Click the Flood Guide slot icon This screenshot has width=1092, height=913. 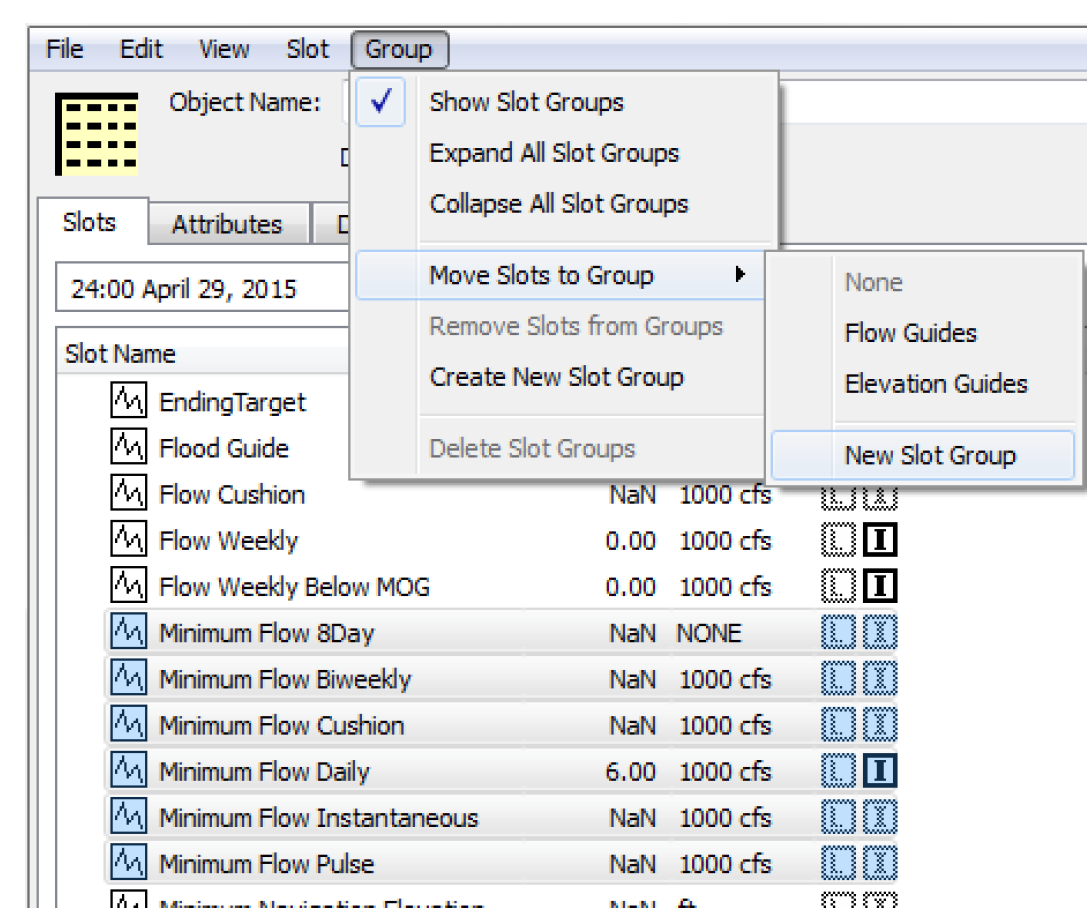tap(128, 449)
